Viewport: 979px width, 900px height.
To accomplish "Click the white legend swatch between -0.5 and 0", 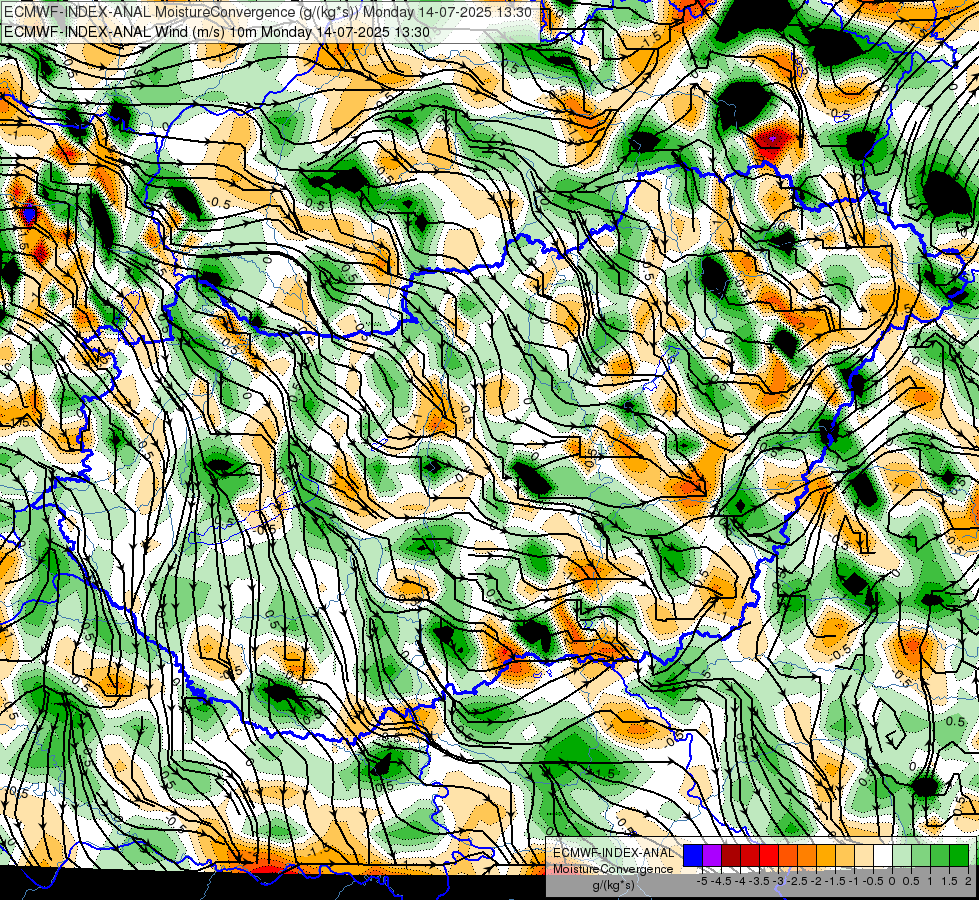I will coord(883,855).
